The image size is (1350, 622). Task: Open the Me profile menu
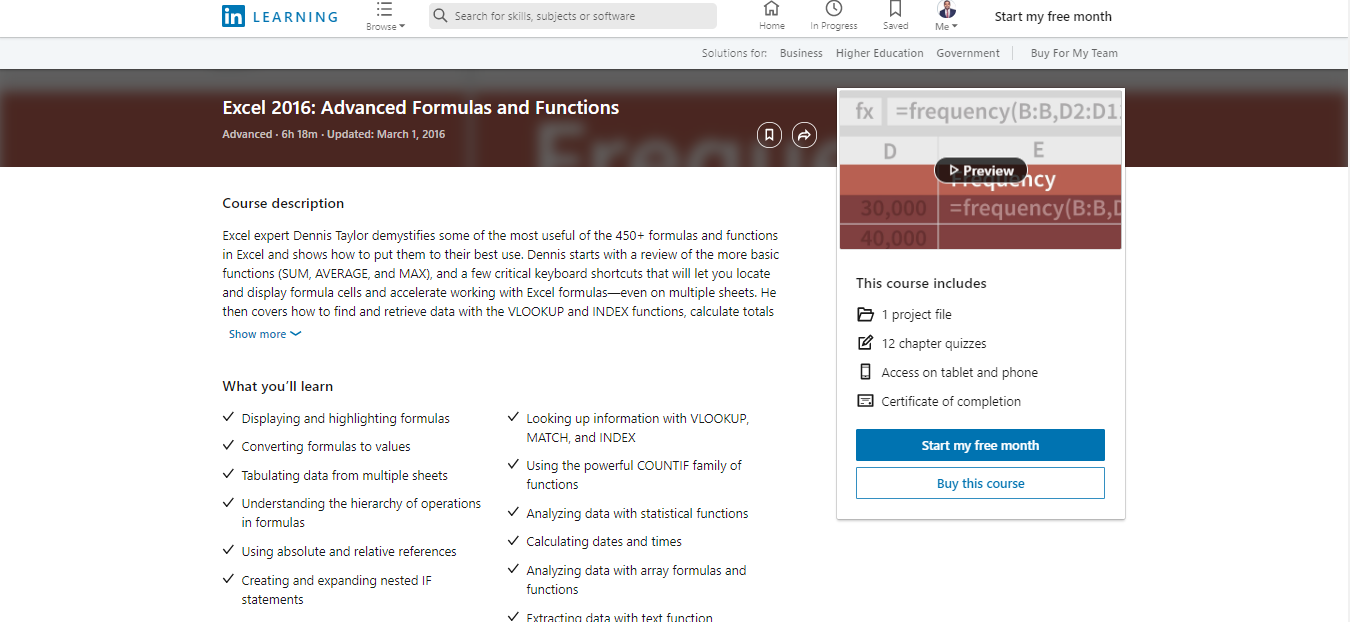tap(947, 16)
